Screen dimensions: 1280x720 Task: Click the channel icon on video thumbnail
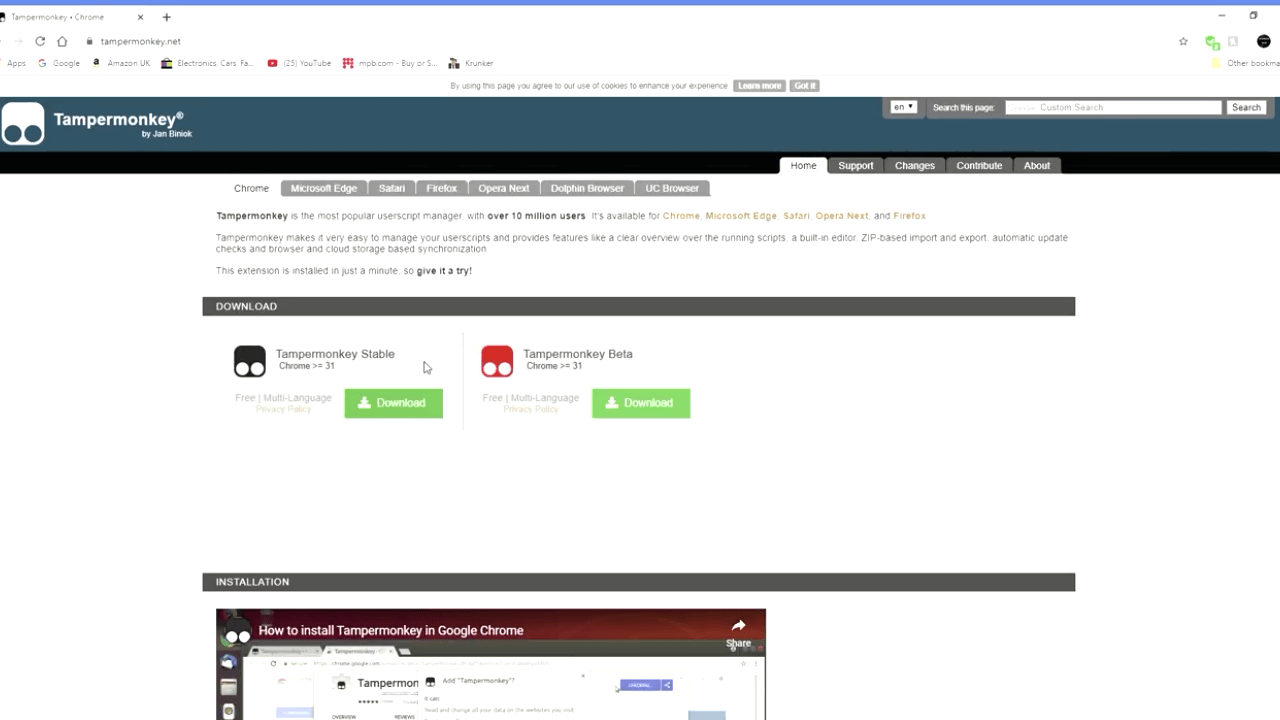(237, 631)
